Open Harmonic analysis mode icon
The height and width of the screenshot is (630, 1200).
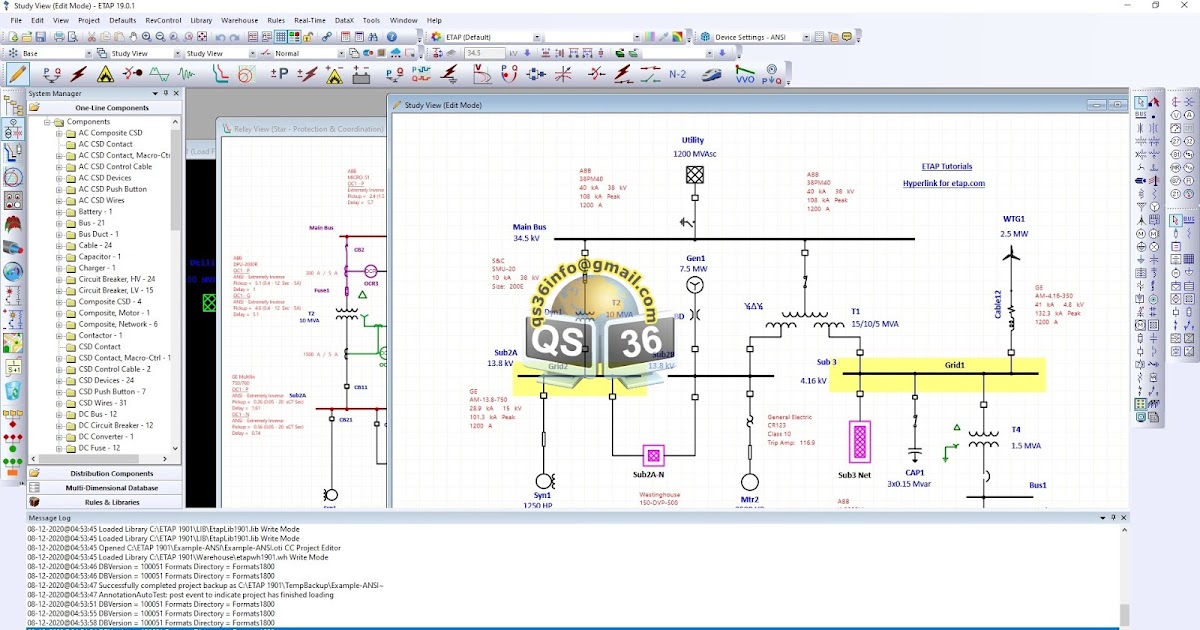[159, 74]
